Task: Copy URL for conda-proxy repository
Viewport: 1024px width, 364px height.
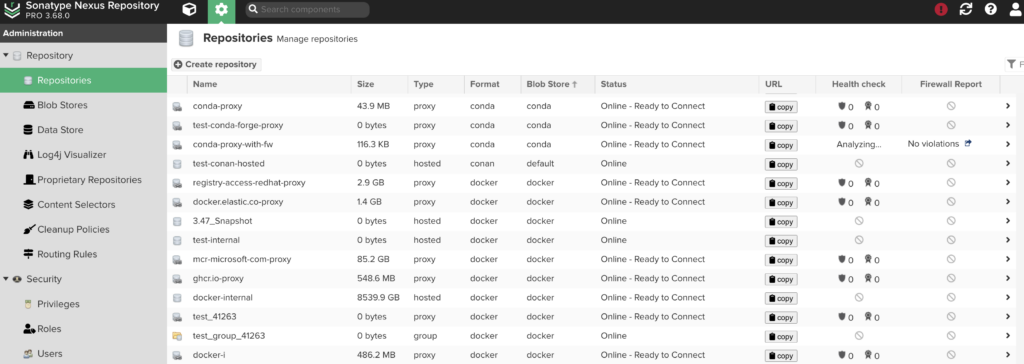Action: coord(781,107)
